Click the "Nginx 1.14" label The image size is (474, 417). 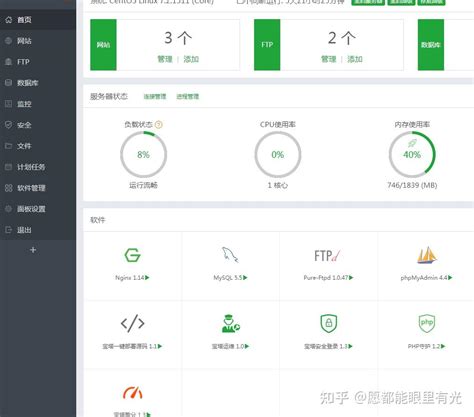(x=130, y=277)
